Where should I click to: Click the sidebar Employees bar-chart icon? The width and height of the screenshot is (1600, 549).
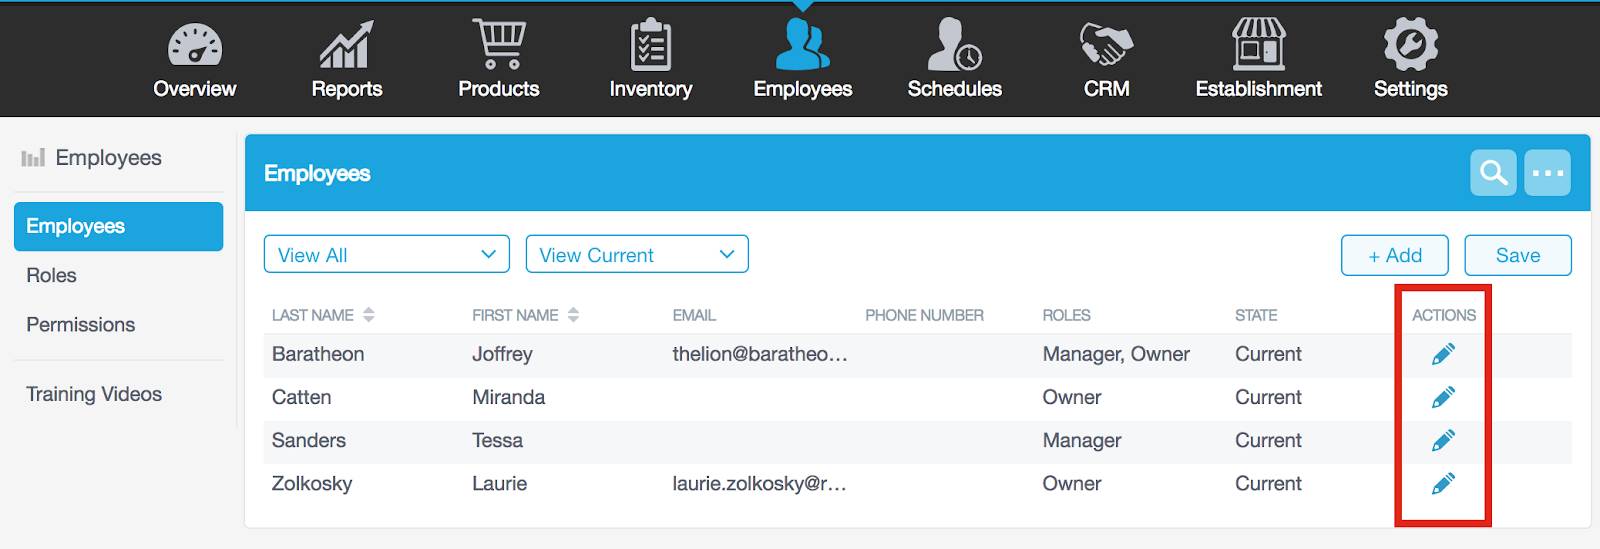coord(33,158)
